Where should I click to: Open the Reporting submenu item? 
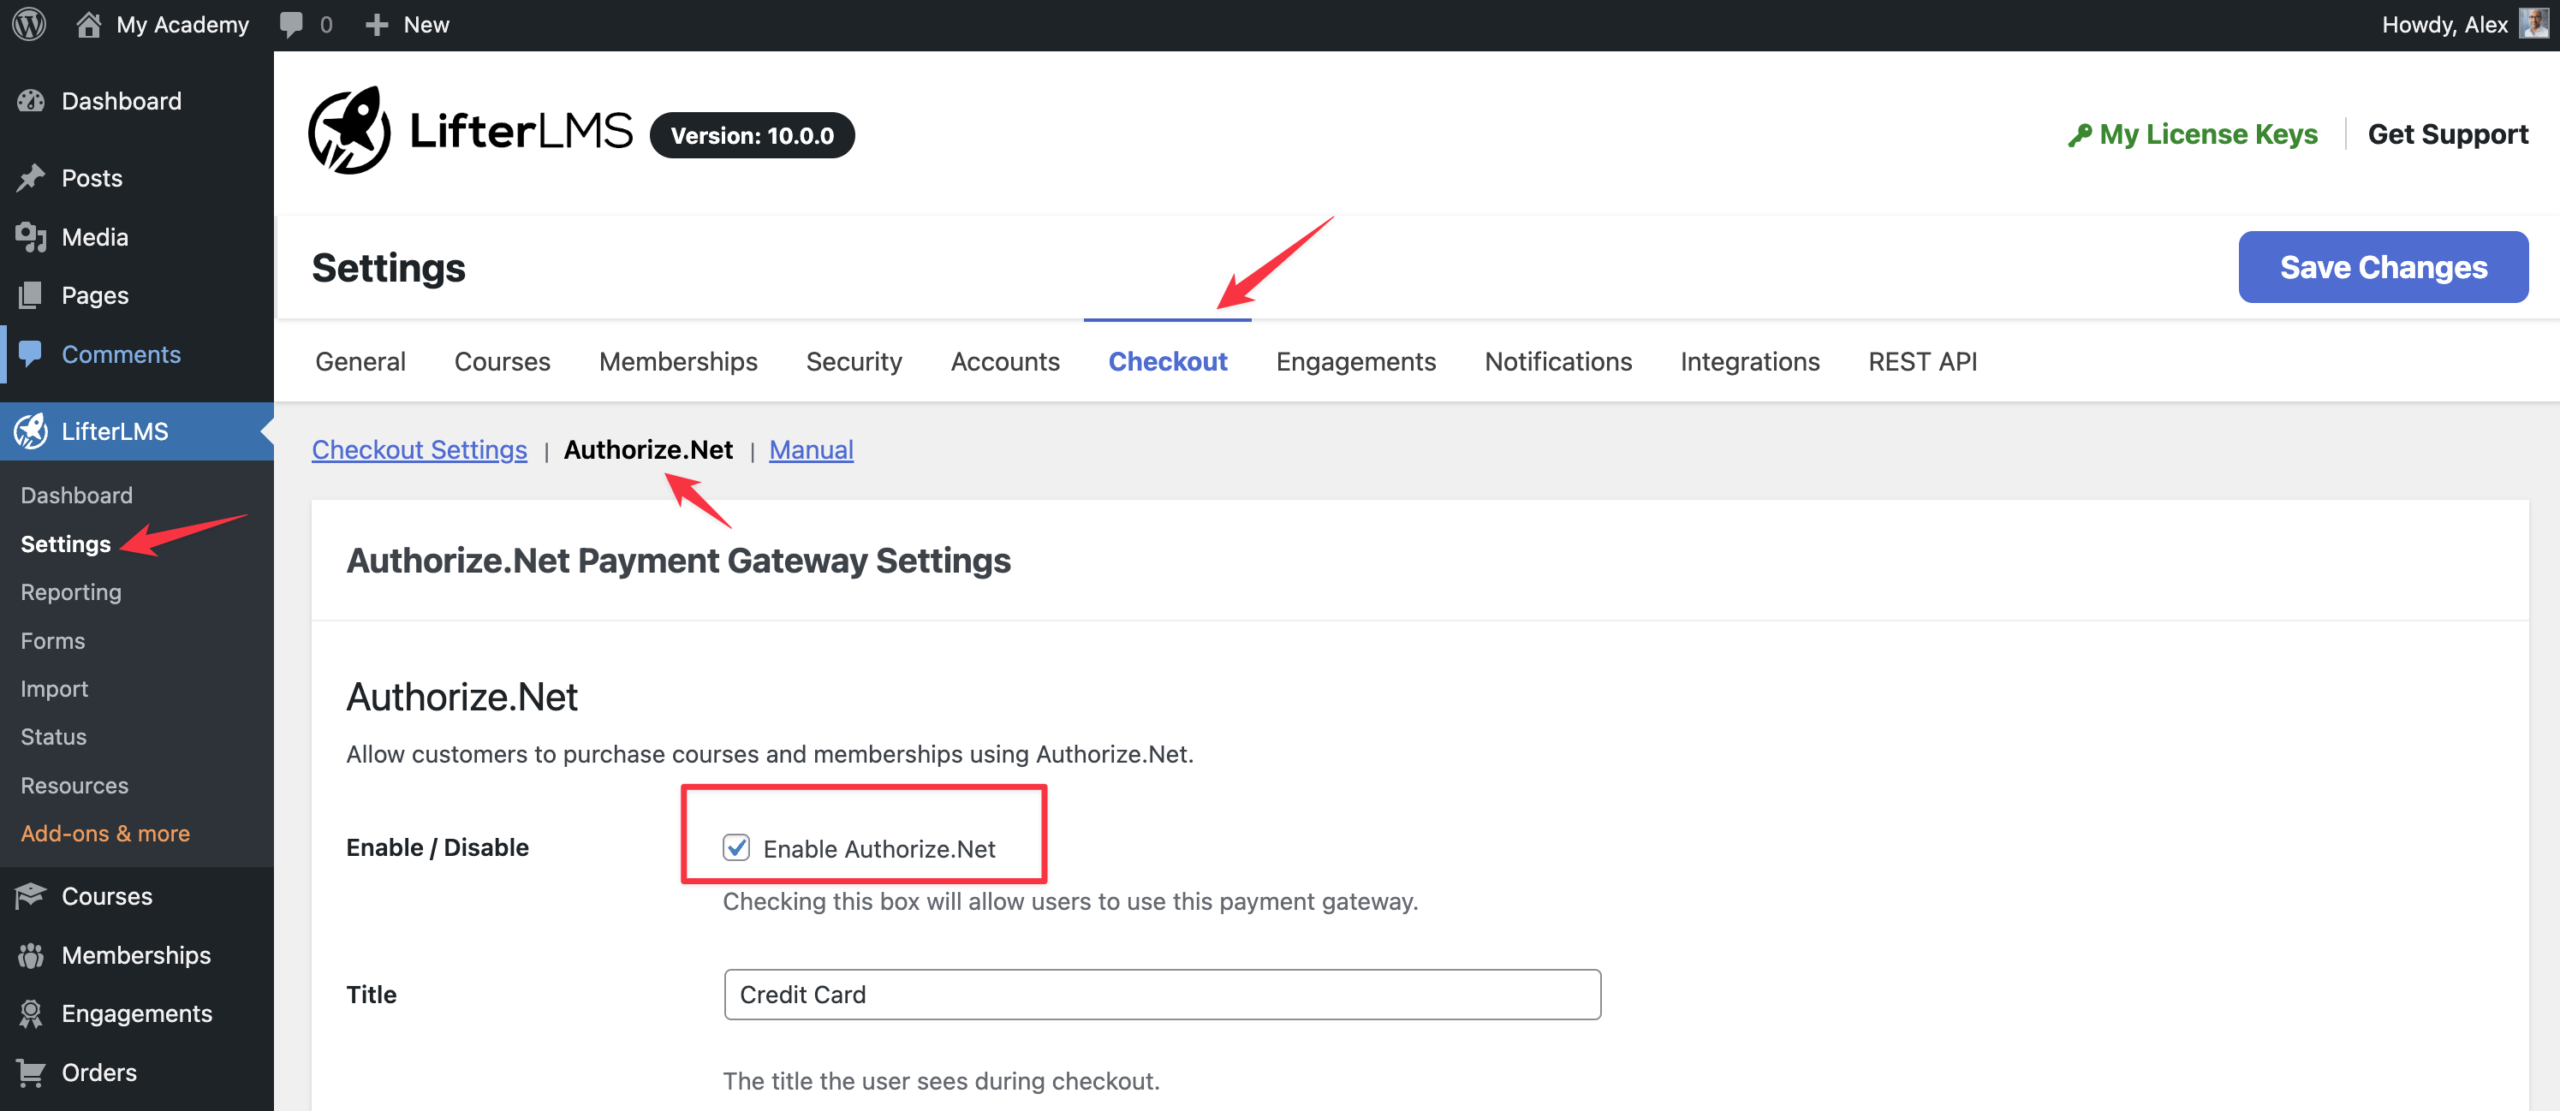(x=71, y=592)
